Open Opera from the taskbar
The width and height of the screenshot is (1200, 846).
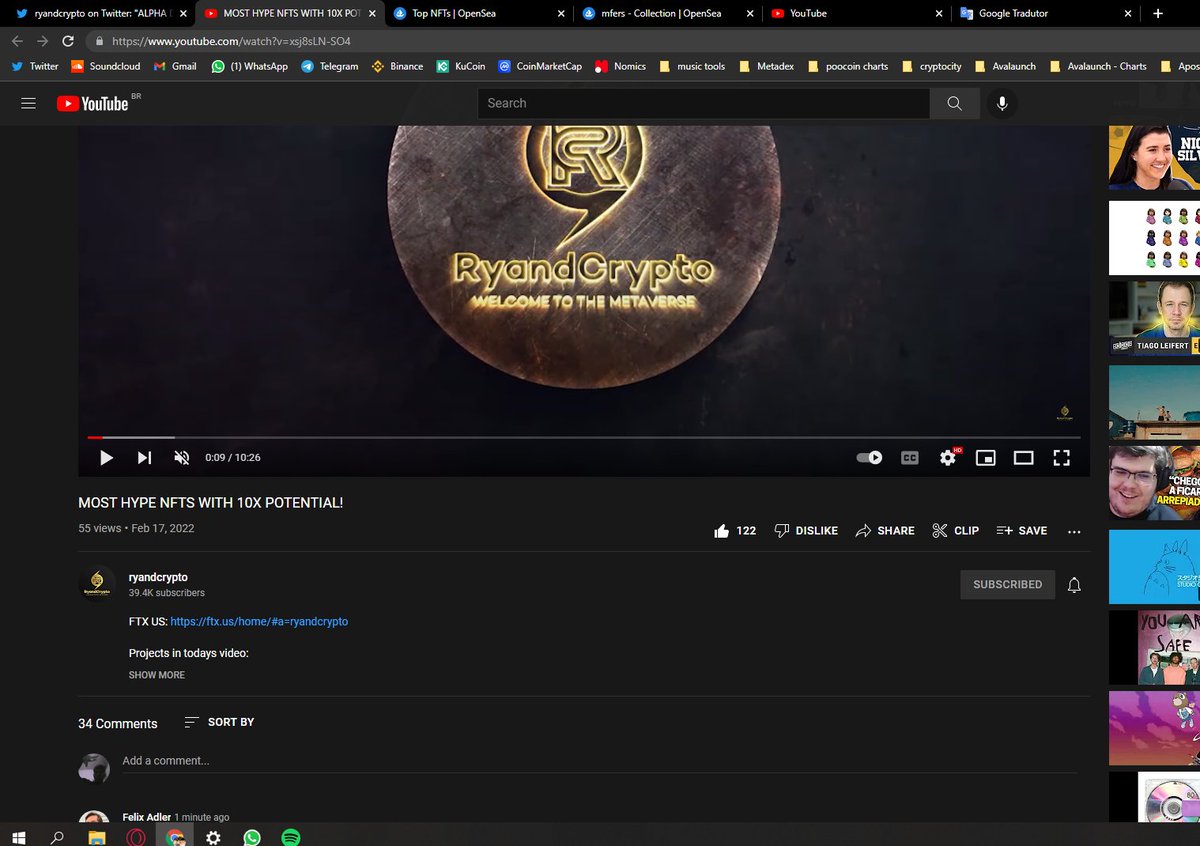(135, 838)
